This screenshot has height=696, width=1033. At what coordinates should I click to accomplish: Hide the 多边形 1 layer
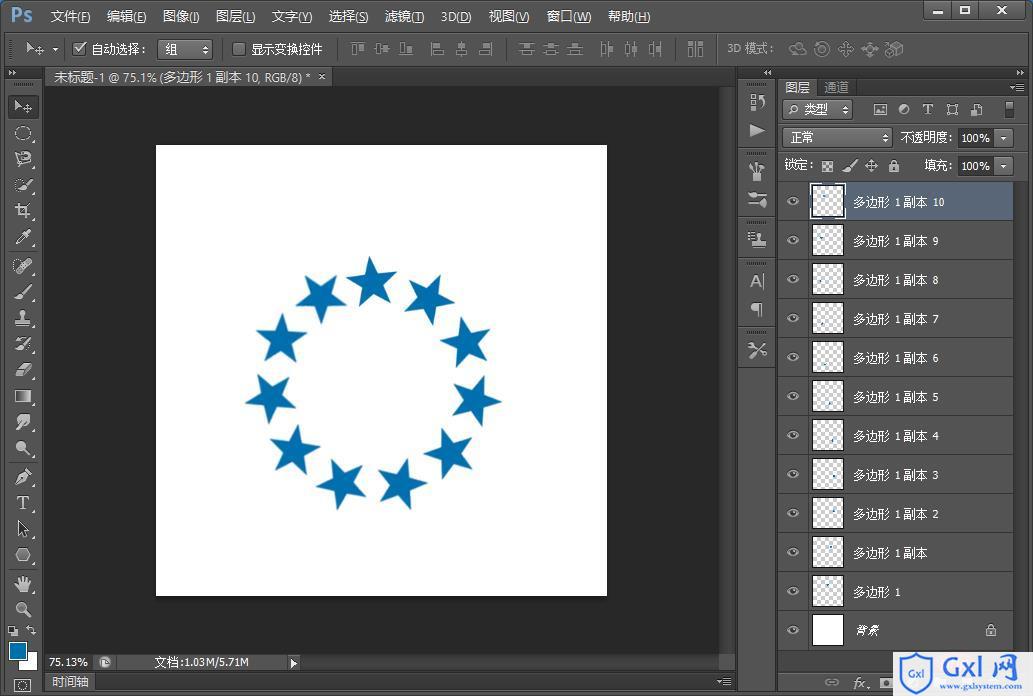click(x=793, y=591)
